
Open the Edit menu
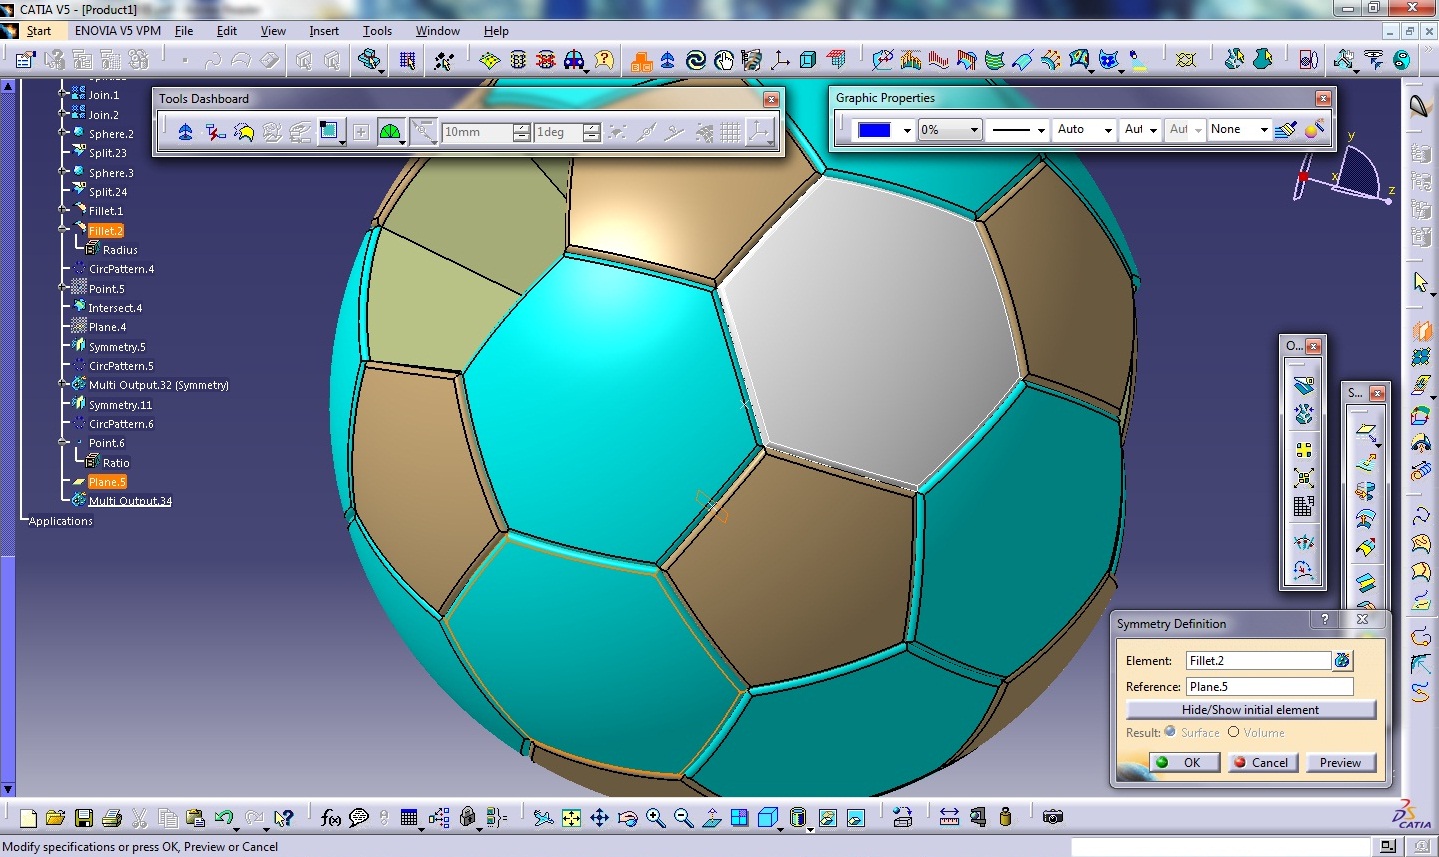point(227,31)
